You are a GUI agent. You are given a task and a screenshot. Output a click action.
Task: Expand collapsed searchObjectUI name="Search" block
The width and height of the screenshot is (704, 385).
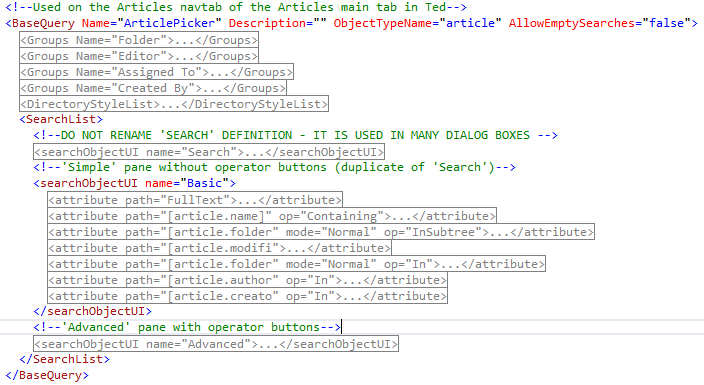coord(209,152)
